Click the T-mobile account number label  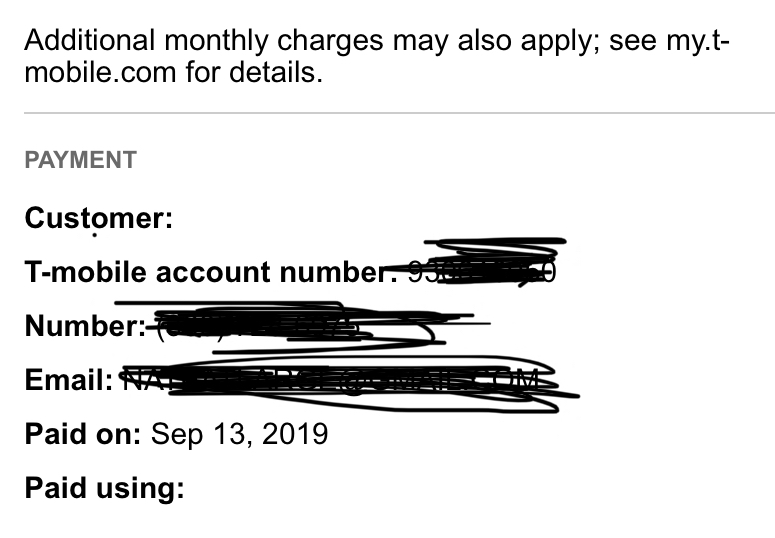coord(211,272)
